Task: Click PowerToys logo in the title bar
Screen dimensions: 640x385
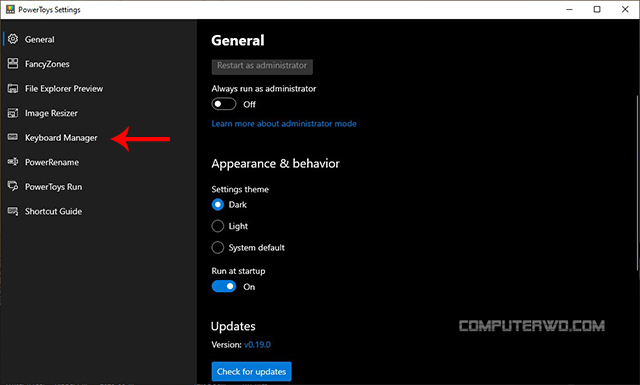Action: tap(10, 9)
